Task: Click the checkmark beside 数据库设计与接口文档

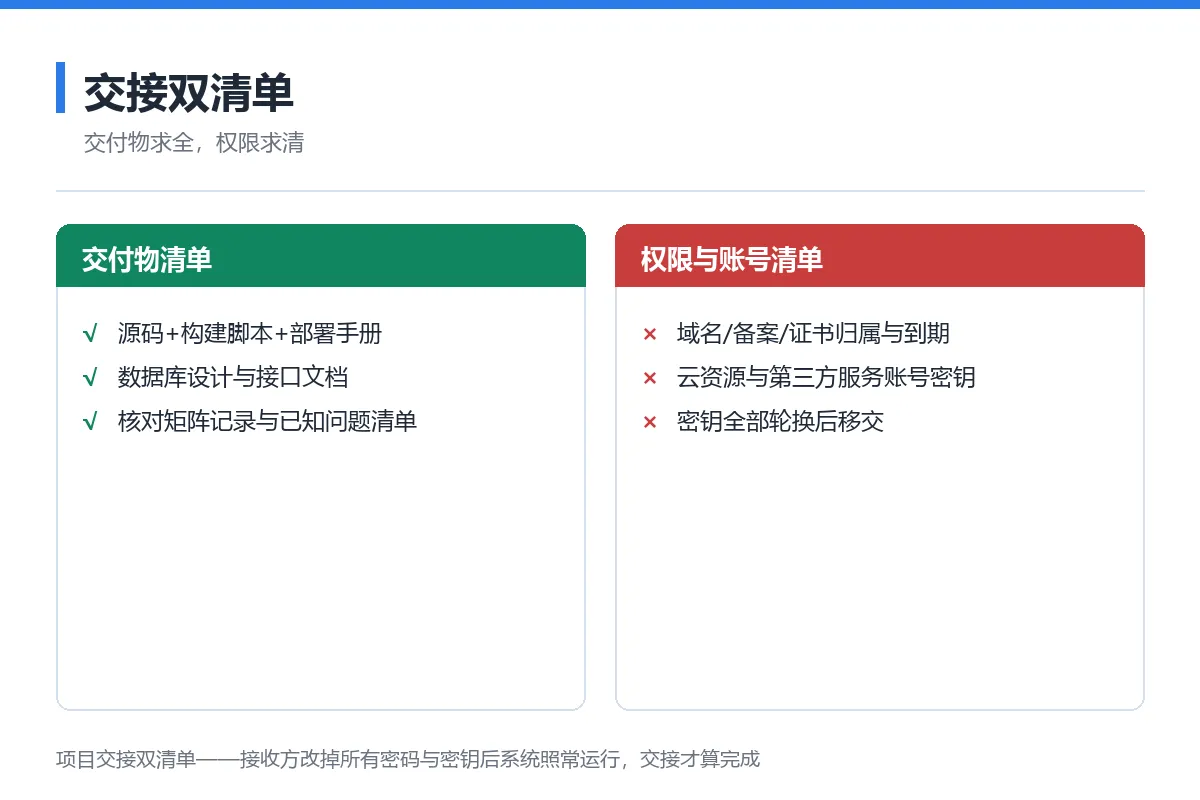Action: point(90,378)
